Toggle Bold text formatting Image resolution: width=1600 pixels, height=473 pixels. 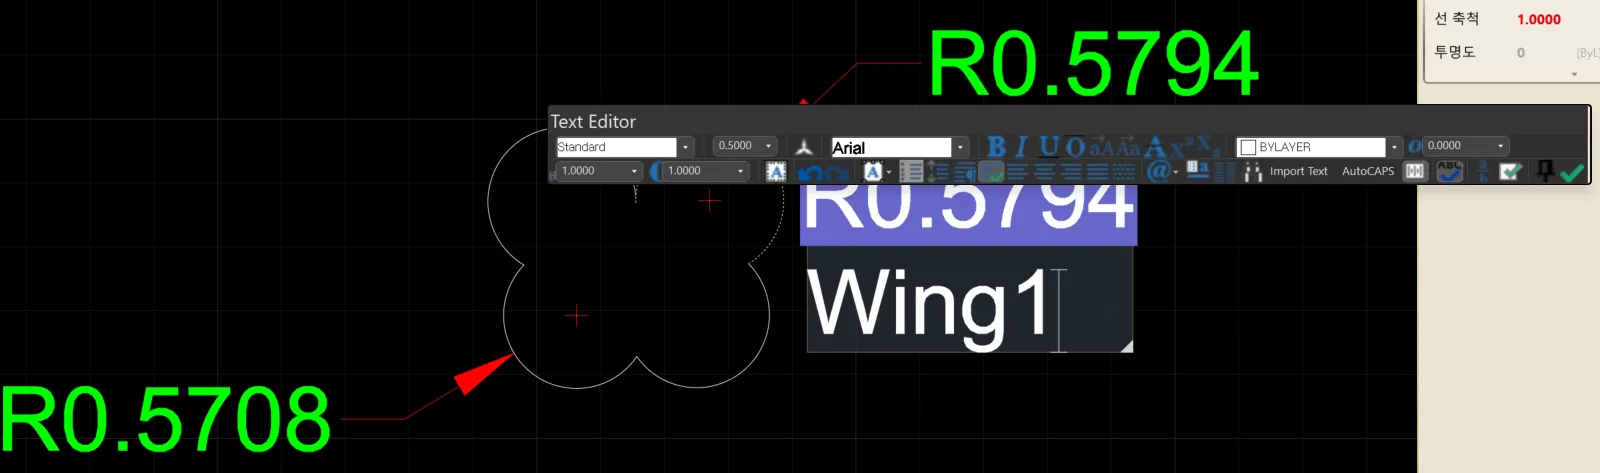996,147
